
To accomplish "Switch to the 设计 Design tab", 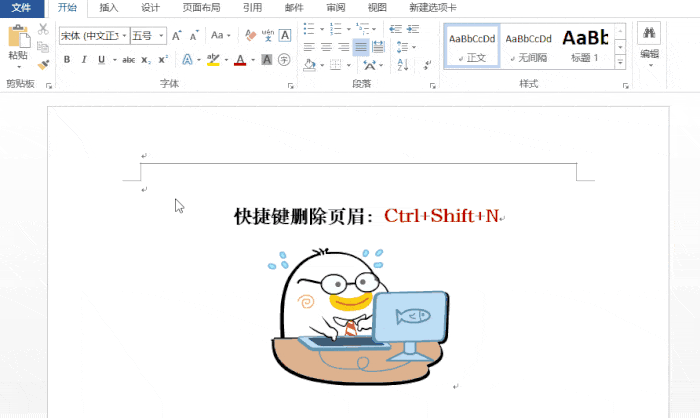I will [150, 8].
